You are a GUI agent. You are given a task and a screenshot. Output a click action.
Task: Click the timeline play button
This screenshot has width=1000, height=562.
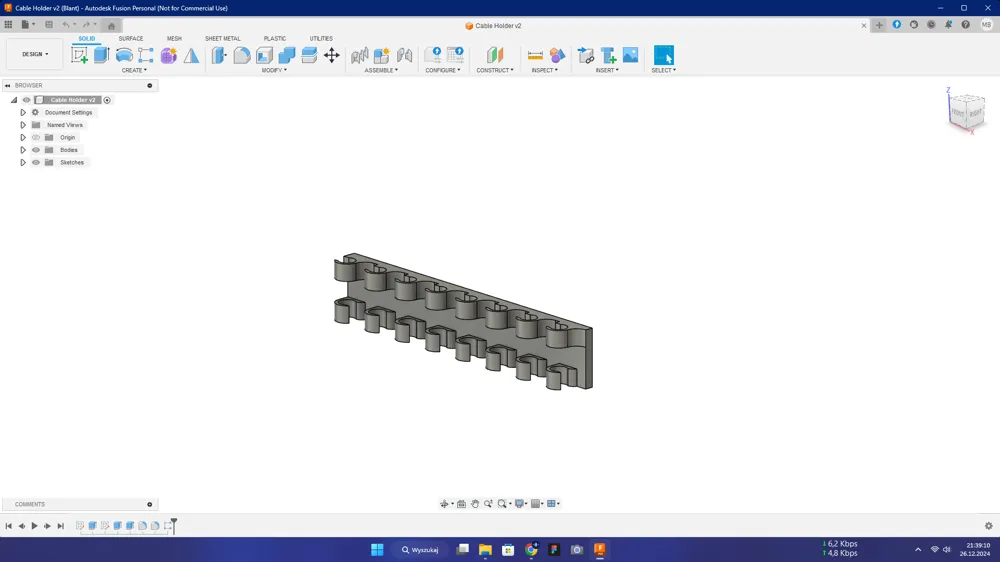34,526
